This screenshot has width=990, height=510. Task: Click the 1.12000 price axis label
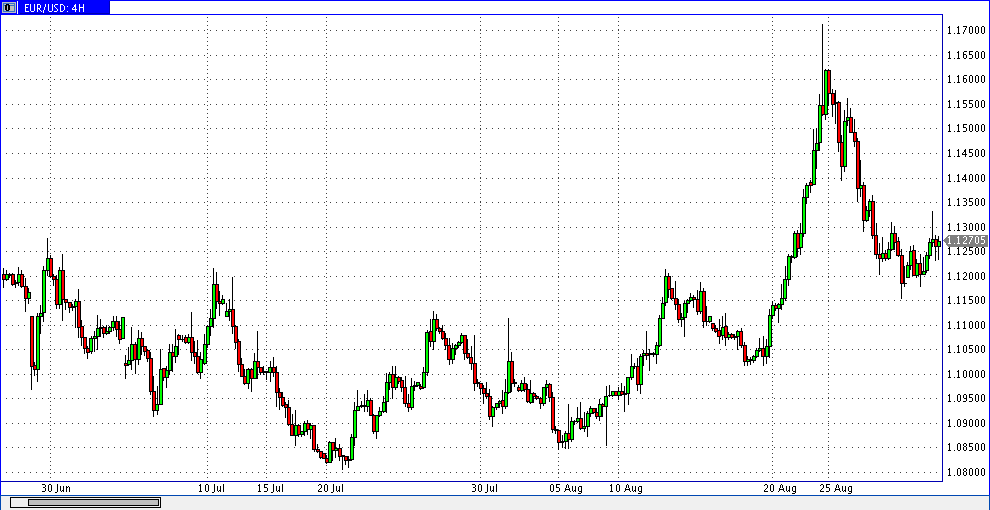966,276
